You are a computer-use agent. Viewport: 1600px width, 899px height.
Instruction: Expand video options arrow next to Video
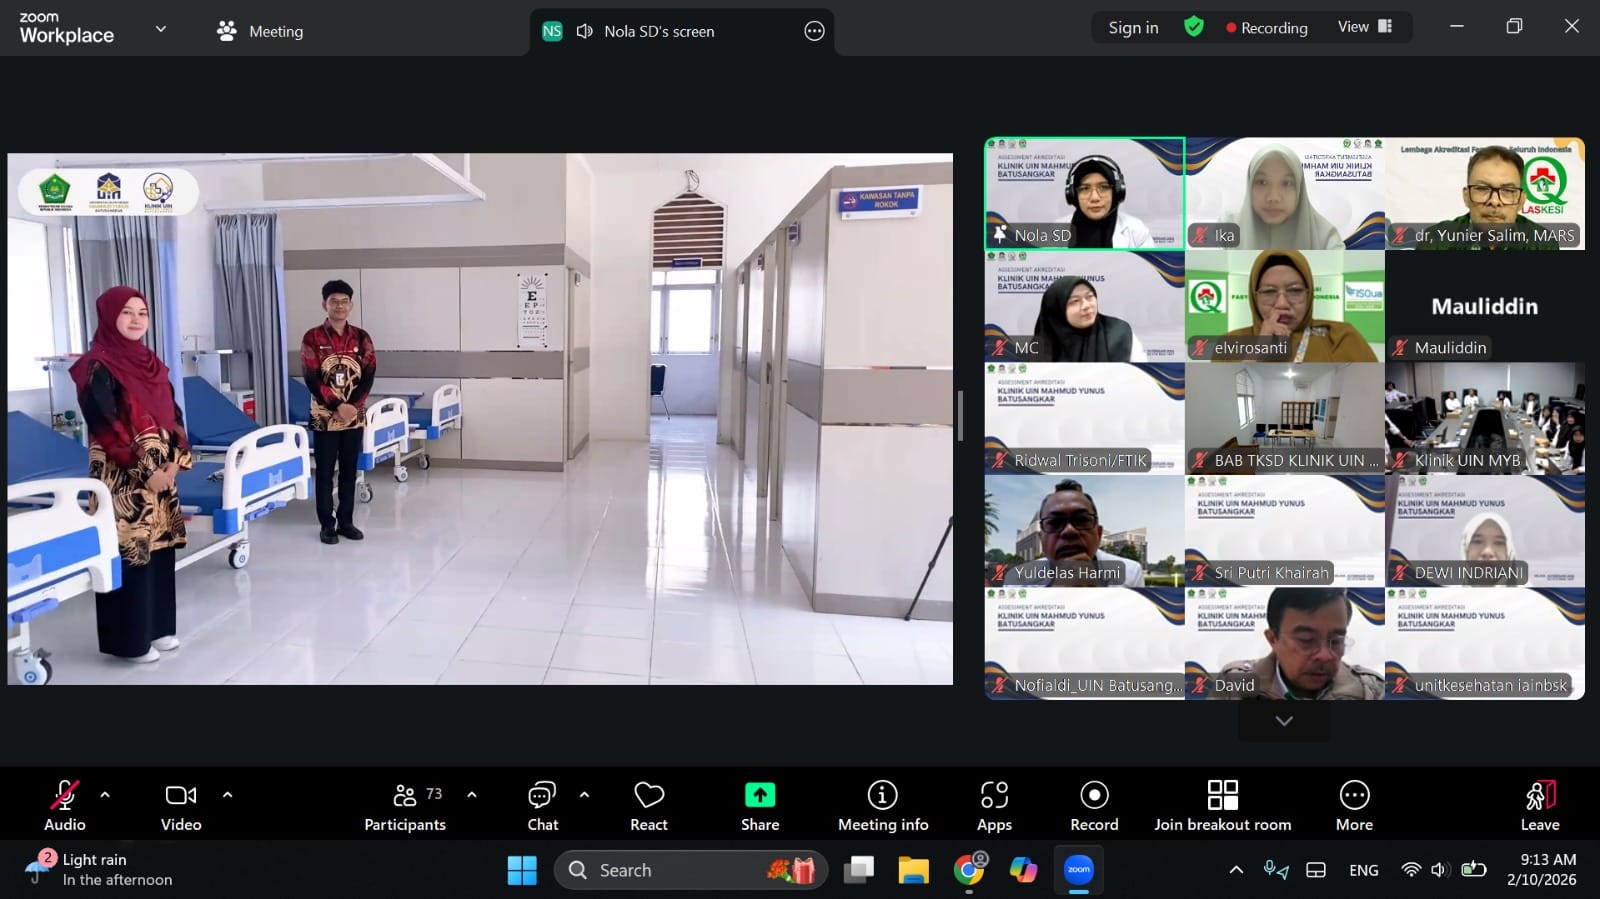pos(227,795)
